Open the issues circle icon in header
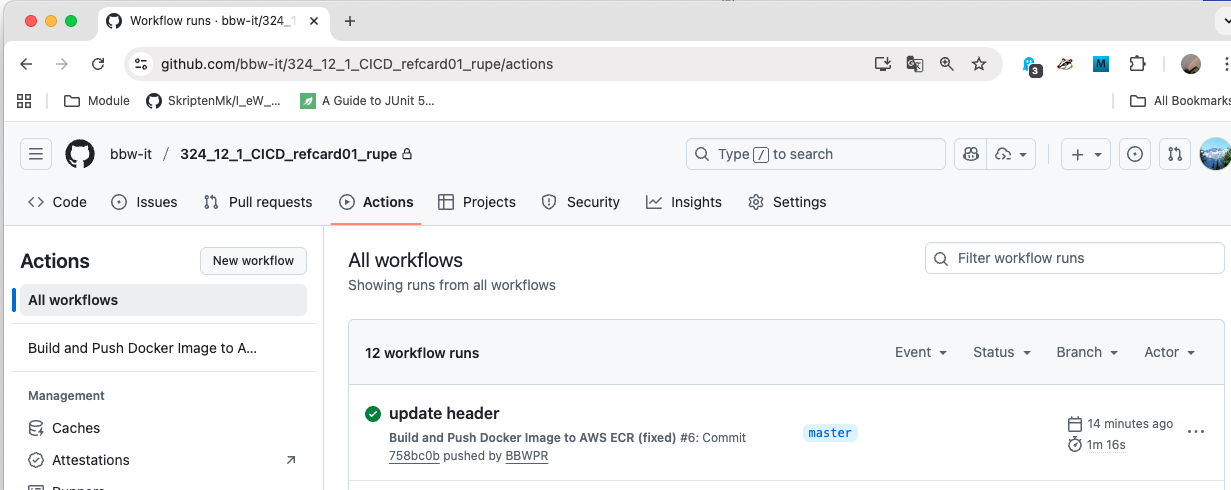Image resolution: width=1231 pixels, height=490 pixels. [x=1135, y=154]
